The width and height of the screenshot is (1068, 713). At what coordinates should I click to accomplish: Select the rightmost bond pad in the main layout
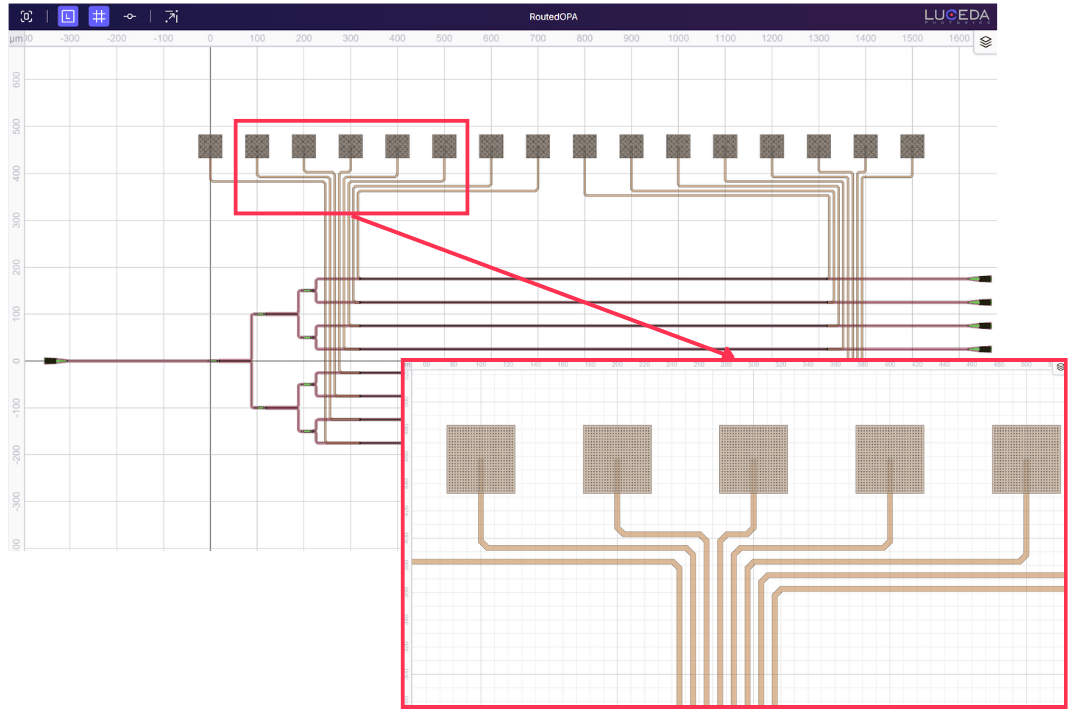912,146
